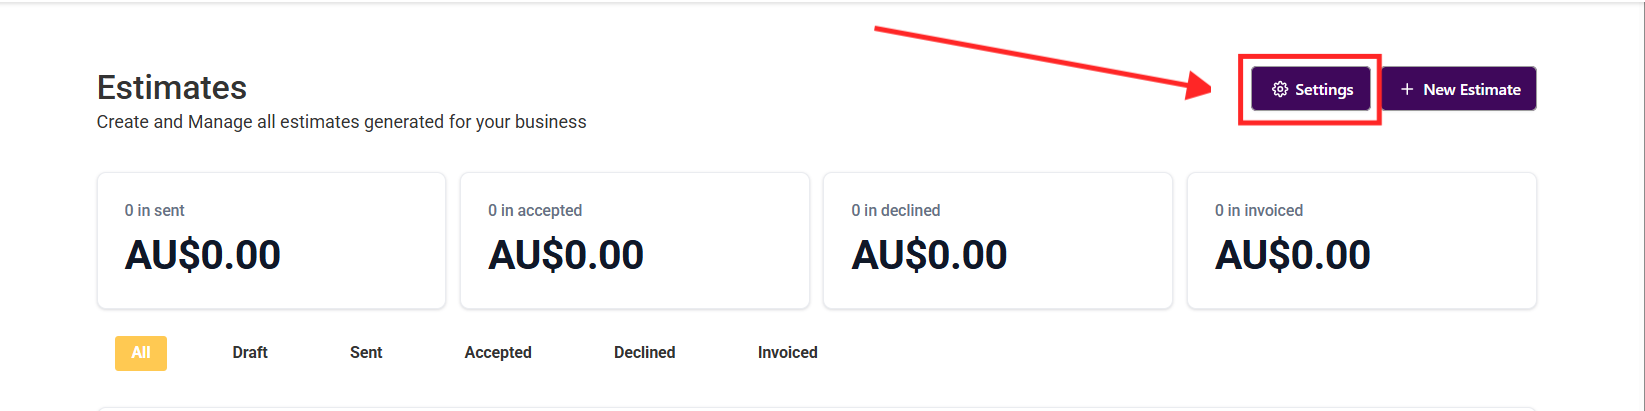This screenshot has width=1645, height=411.
Task: Open the Settings button label
Action: 1324,90
